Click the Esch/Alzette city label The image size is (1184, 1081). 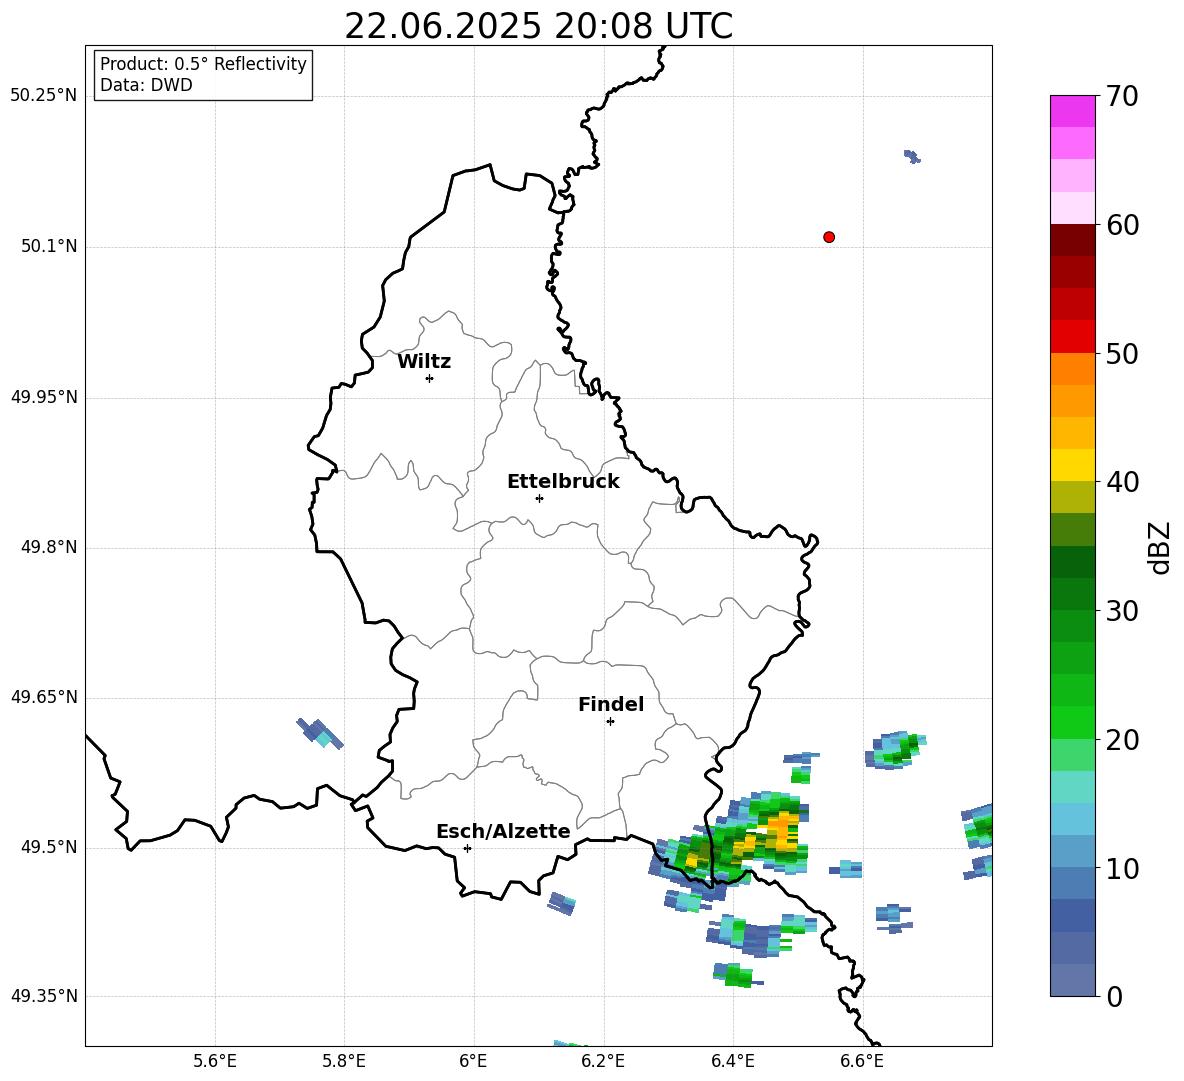(503, 831)
